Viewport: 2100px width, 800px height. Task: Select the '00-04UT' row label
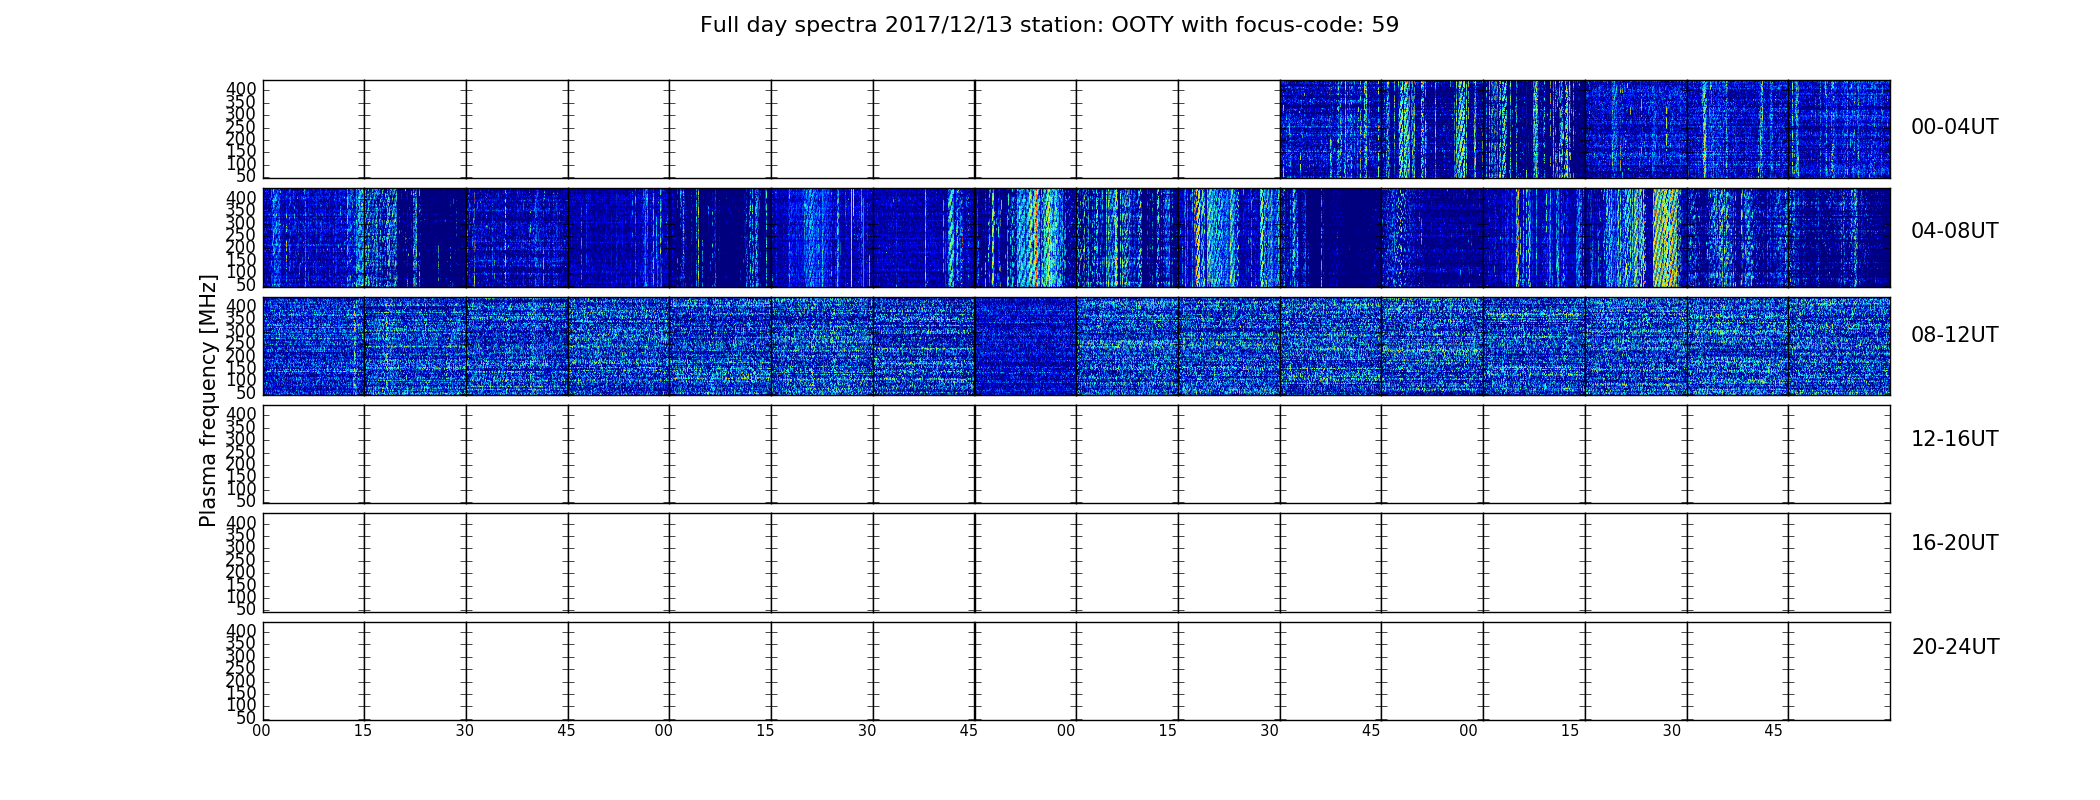pyautogui.click(x=1955, y=127)
